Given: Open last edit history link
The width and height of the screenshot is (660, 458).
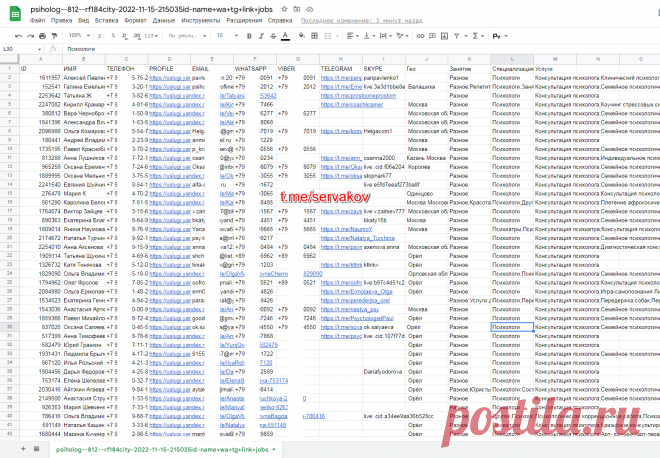Looking at the screenshot, I should 362,21.
